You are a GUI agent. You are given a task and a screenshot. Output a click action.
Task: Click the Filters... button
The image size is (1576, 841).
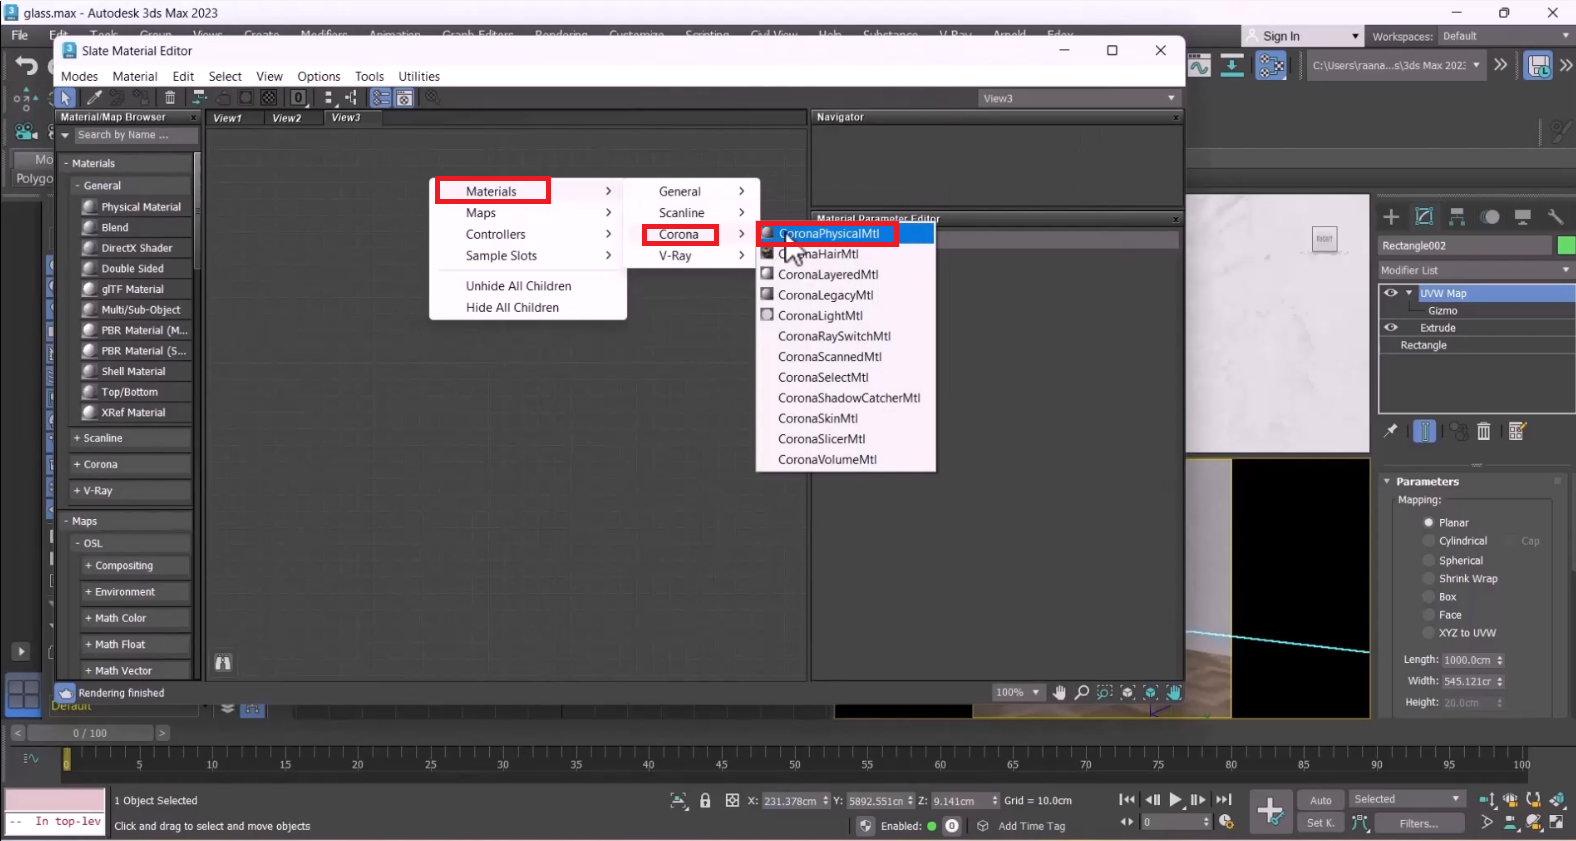coord(1418,823)
